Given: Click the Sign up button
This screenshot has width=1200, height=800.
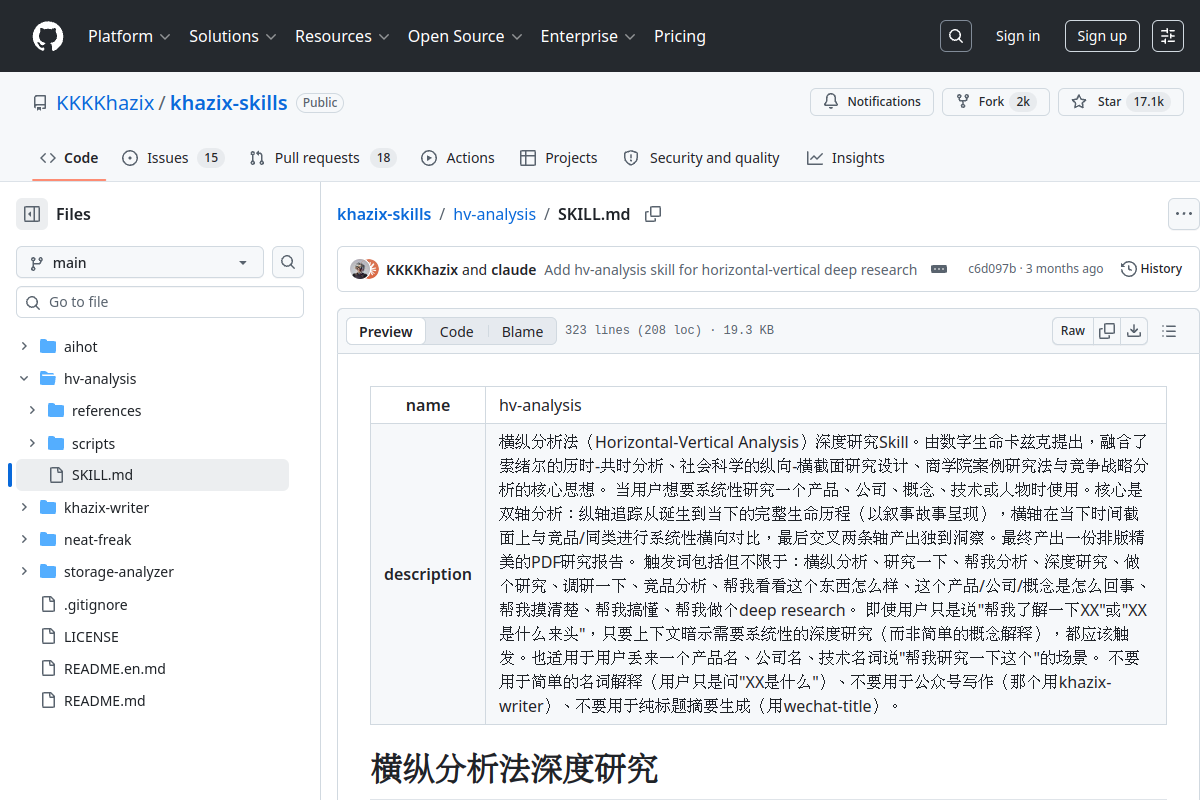Looking at the screenshot, I should (1102, 36).
